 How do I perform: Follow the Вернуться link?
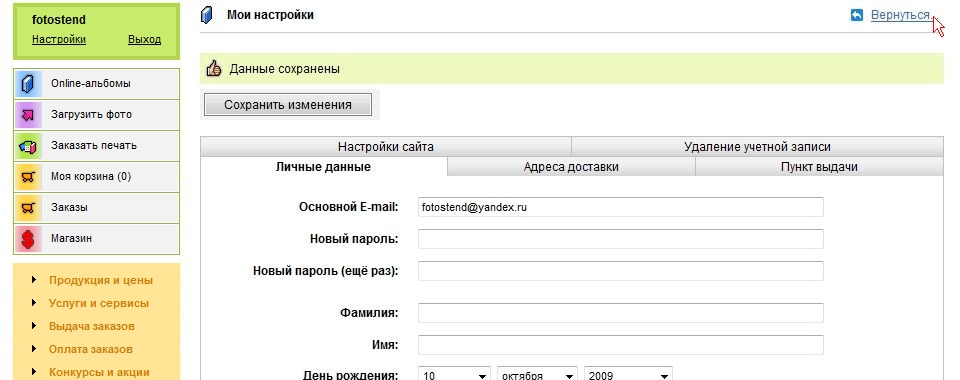click(901, 15)
